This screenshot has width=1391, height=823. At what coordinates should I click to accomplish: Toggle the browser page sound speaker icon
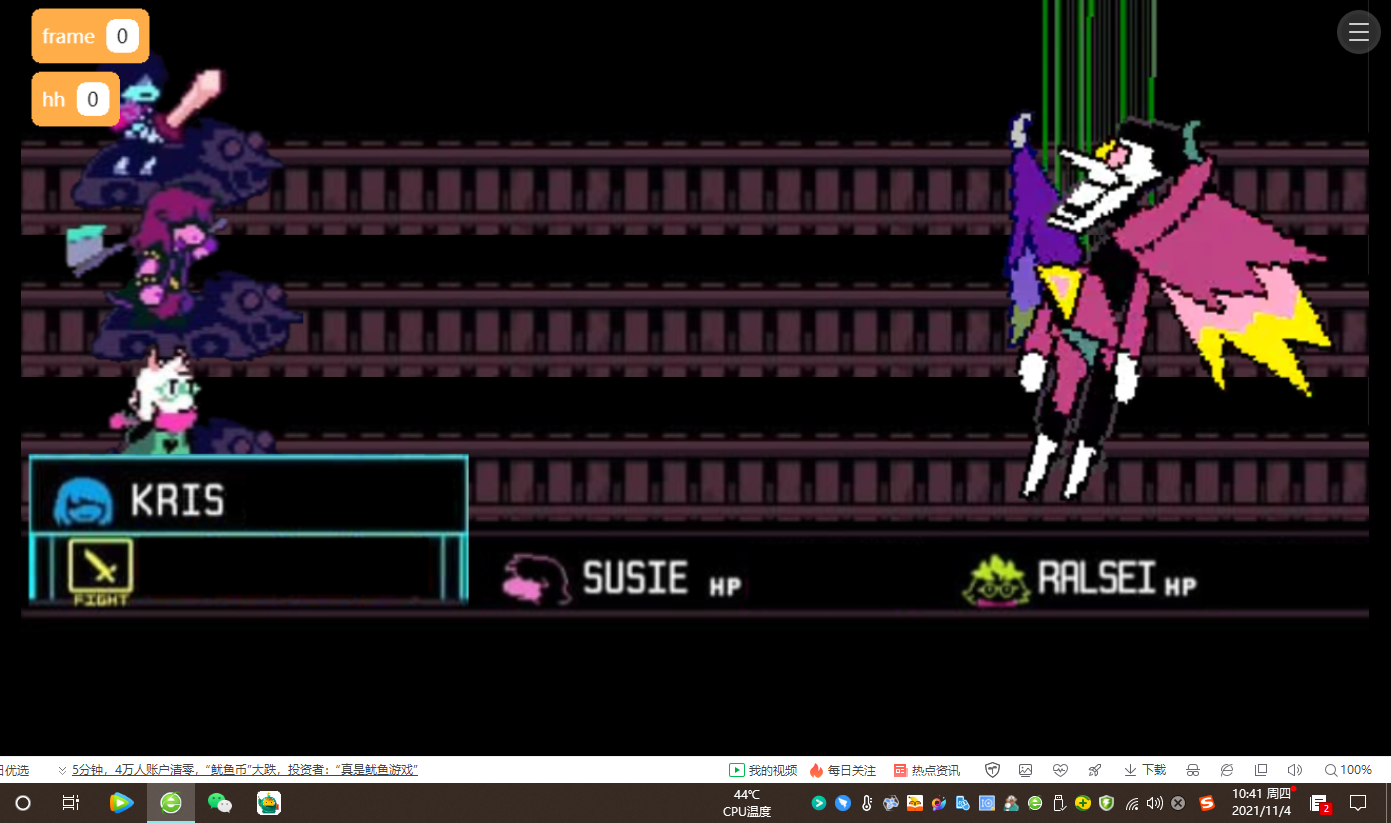point(1295,770)
